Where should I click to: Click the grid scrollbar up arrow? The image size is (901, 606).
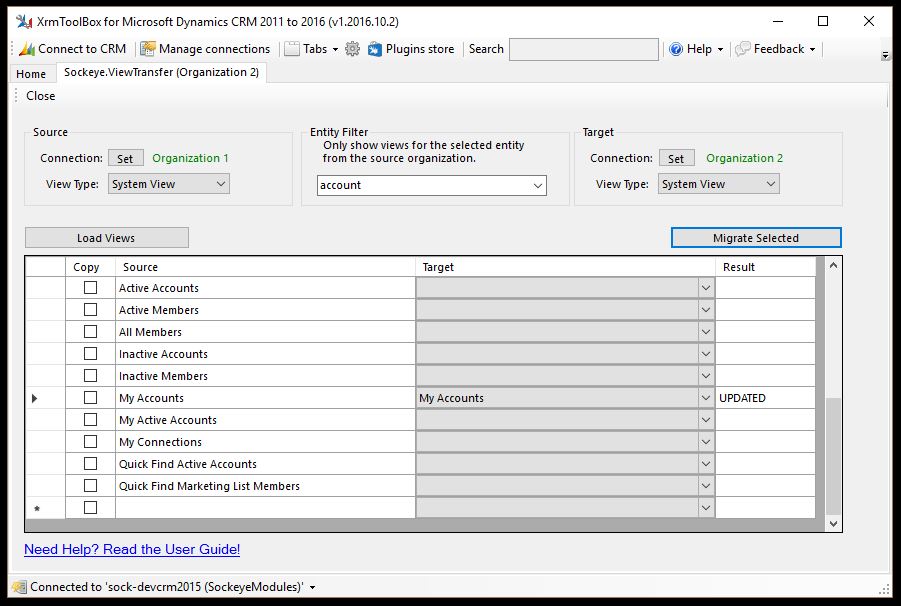tap(833, 265)
